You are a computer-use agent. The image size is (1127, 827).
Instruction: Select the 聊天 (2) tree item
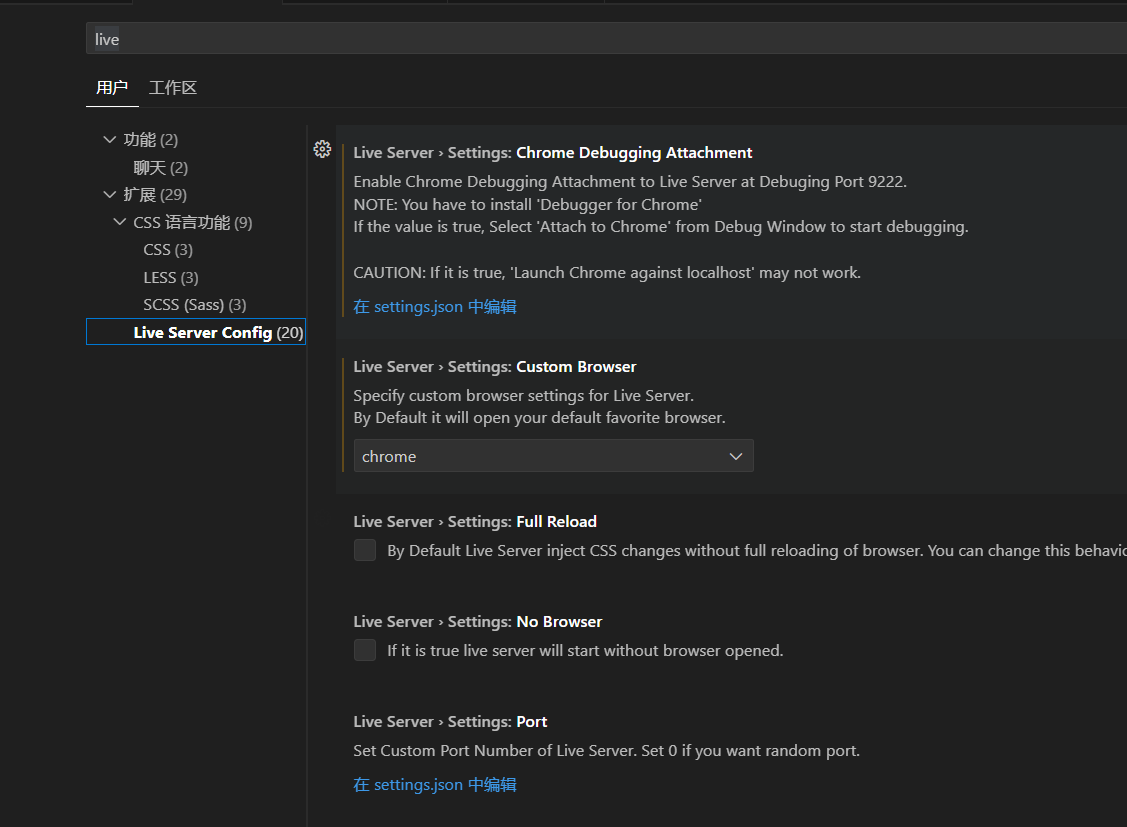(161, 168)
